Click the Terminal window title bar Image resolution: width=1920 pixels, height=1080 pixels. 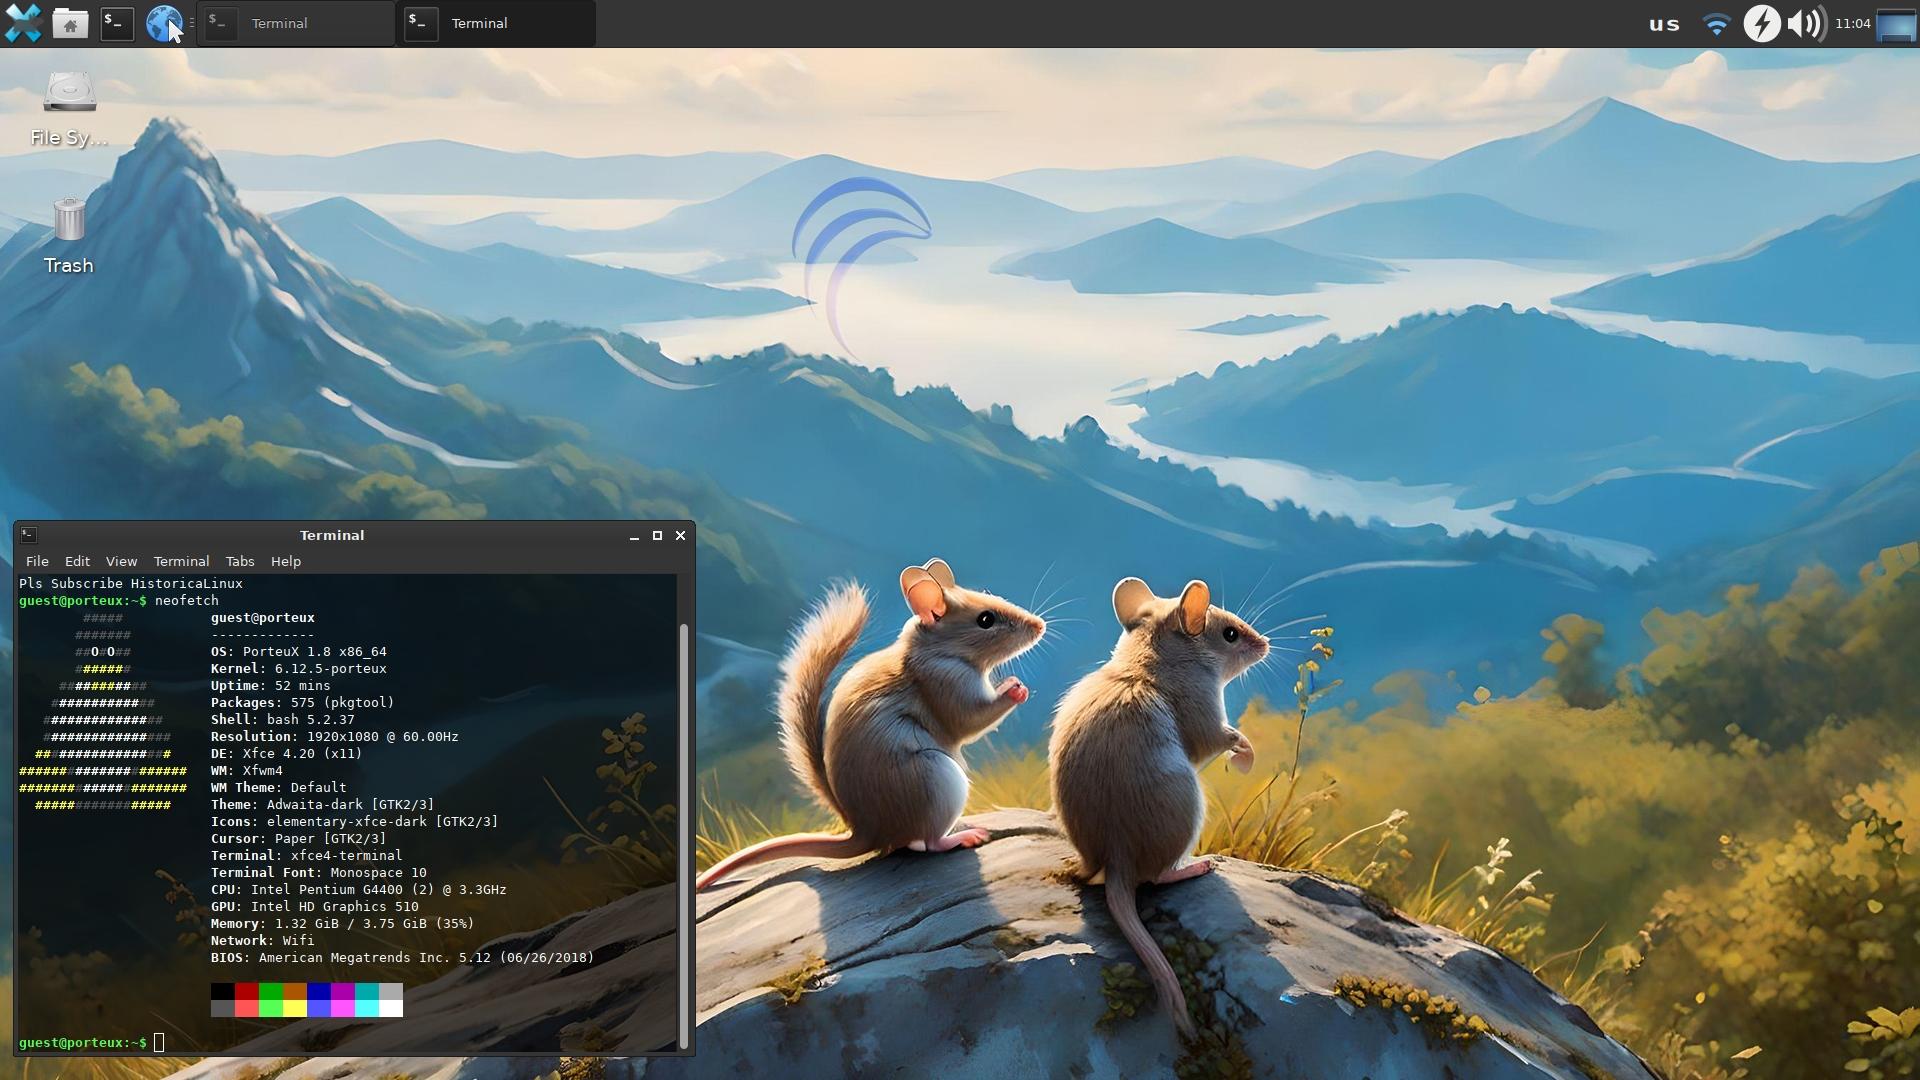(332, 535)
